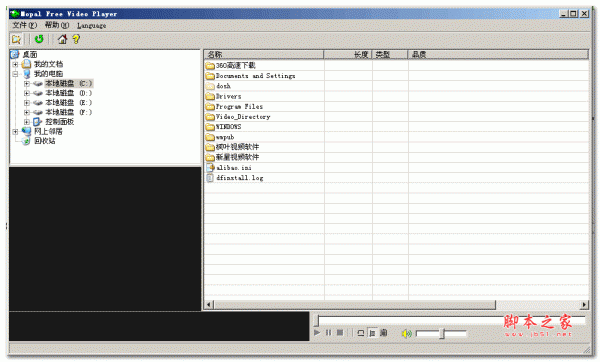Image resolution: width=600 pixels, height=362 pixels.
Task: Select the 枫叶视频软件 folder name
Action: pos(237,147)
